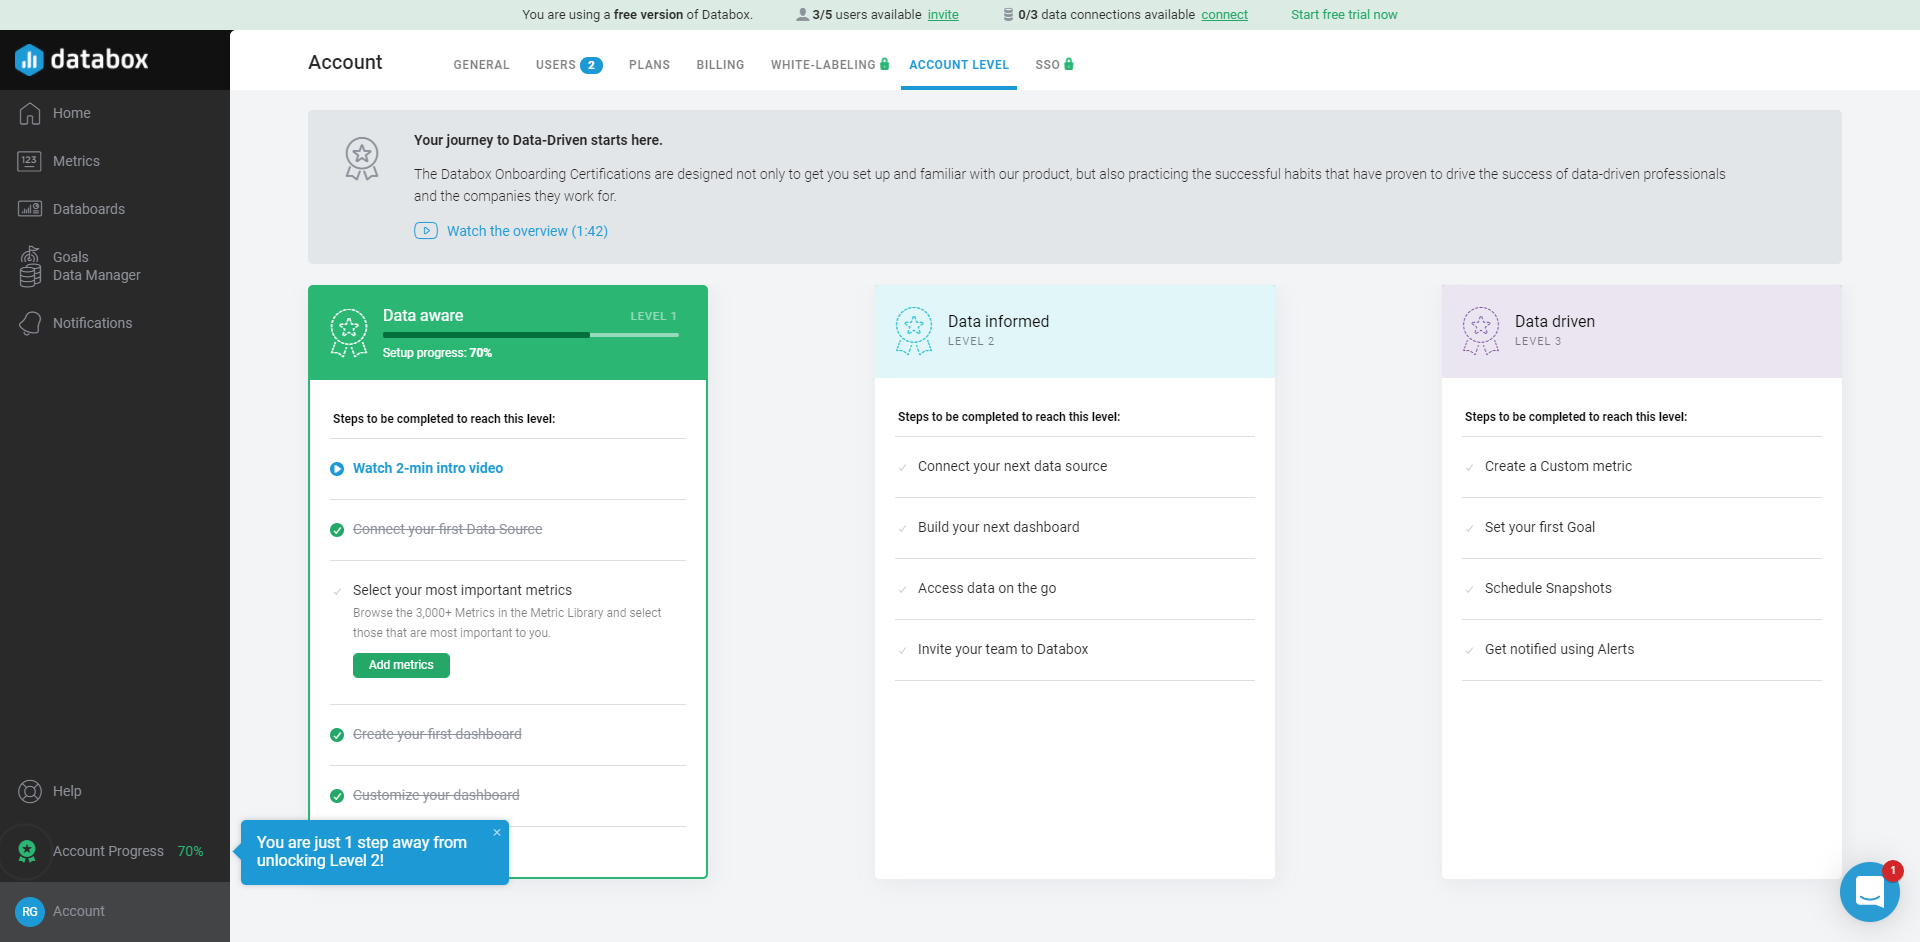Click the Databox logo
Viewport: 1920px width, 942px height.
(x=82, y=59)
